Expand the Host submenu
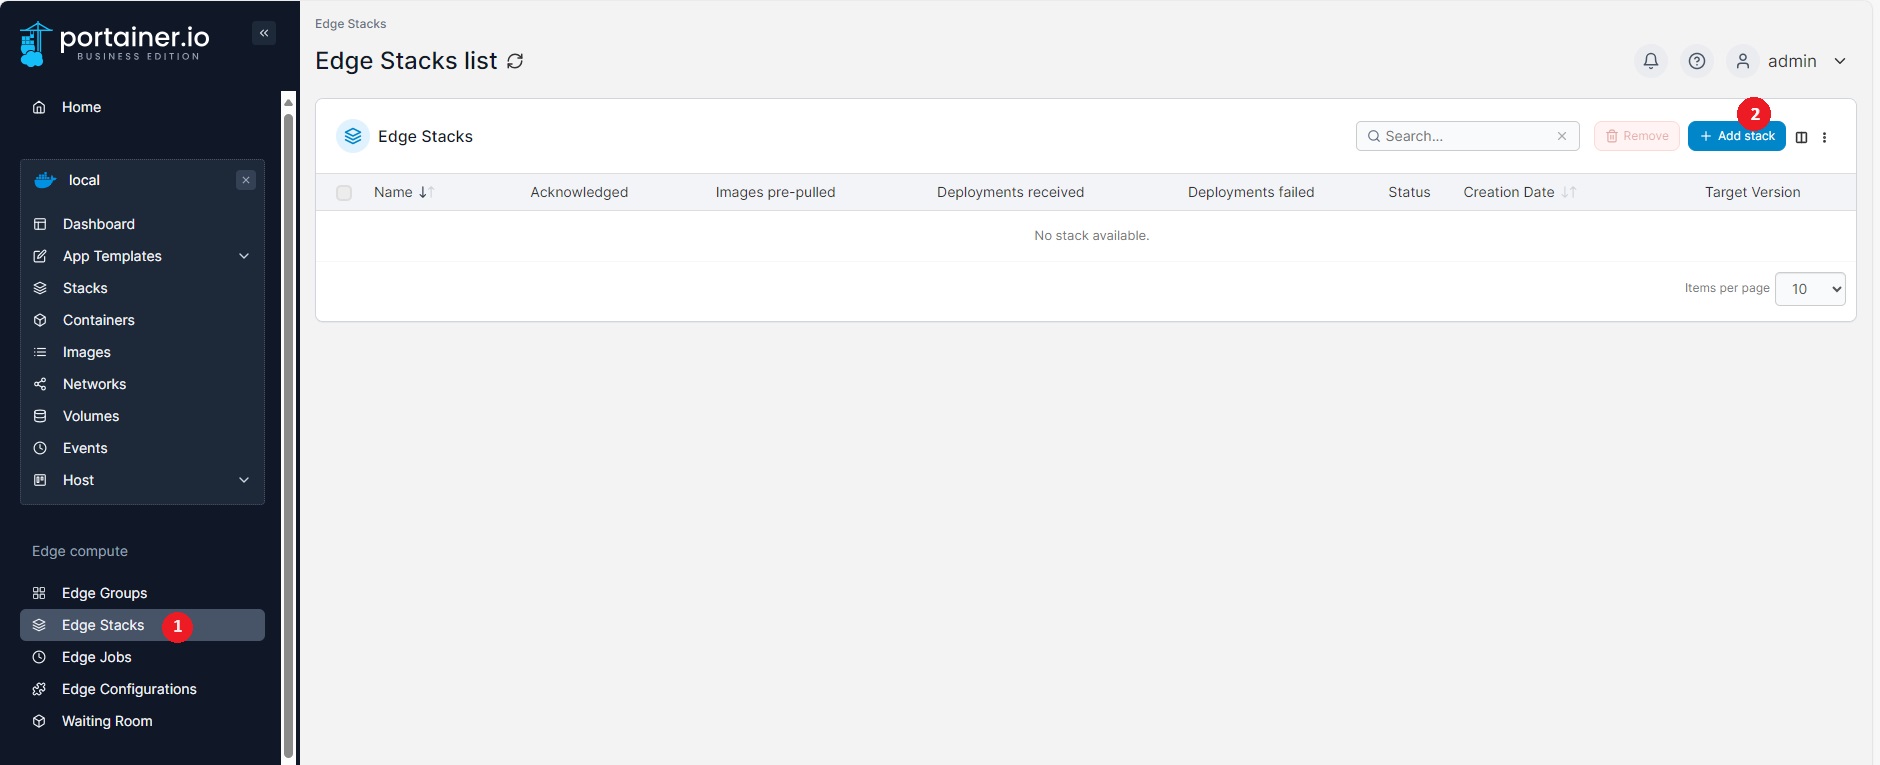Image resolution: width=1880 pixels, height=765 pixels. coord(244,480)
